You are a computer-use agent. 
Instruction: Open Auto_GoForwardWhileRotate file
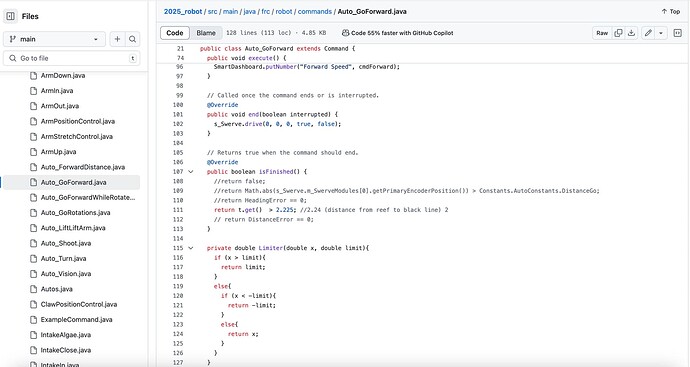88,198
